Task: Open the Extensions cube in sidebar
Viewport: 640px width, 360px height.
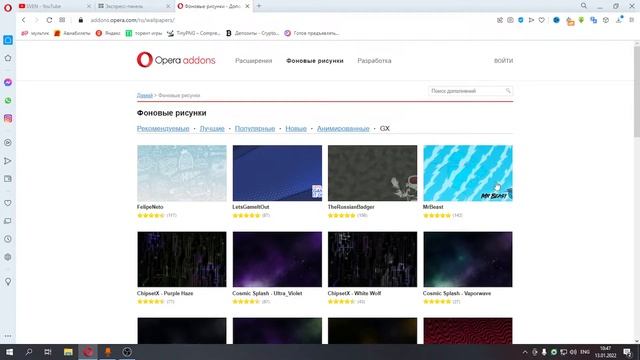Action: click(x=8, y=257)
